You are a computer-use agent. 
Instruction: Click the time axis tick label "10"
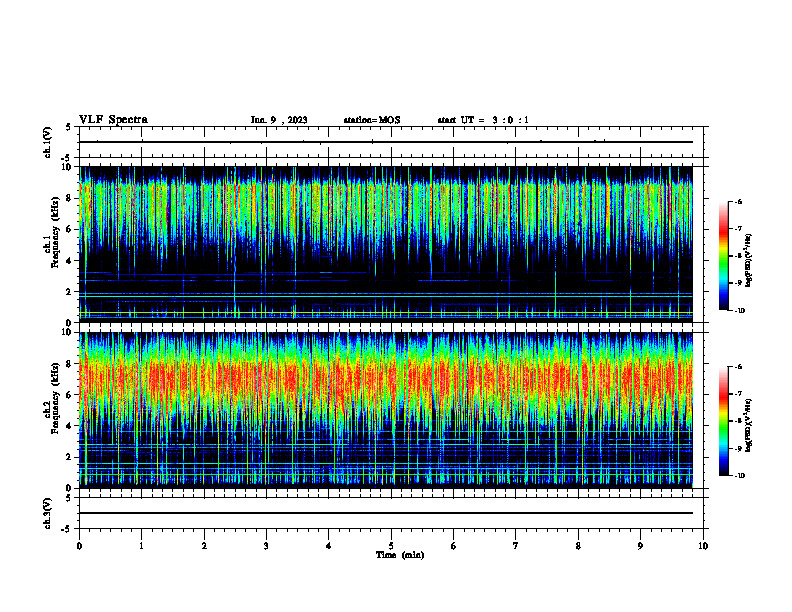(703, 546)
